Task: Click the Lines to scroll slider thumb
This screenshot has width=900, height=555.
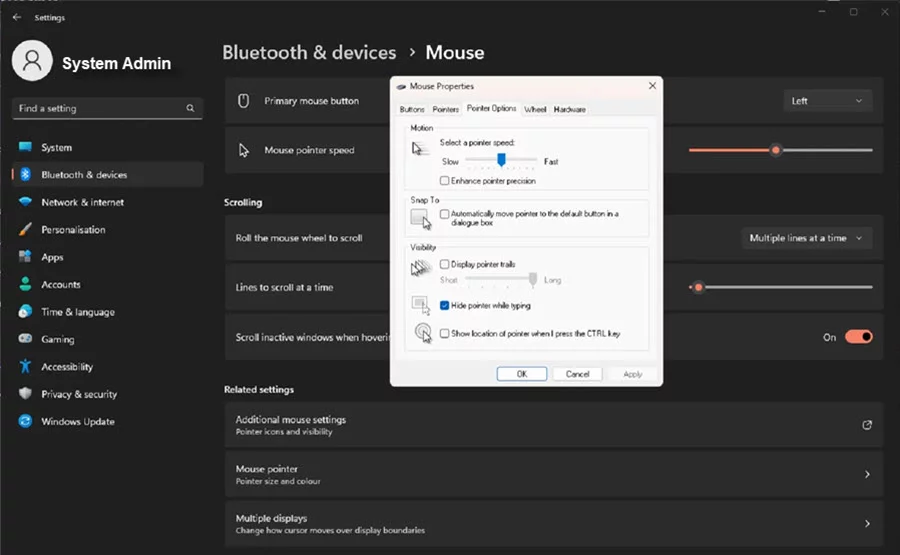Action: (x=698, y=287)
